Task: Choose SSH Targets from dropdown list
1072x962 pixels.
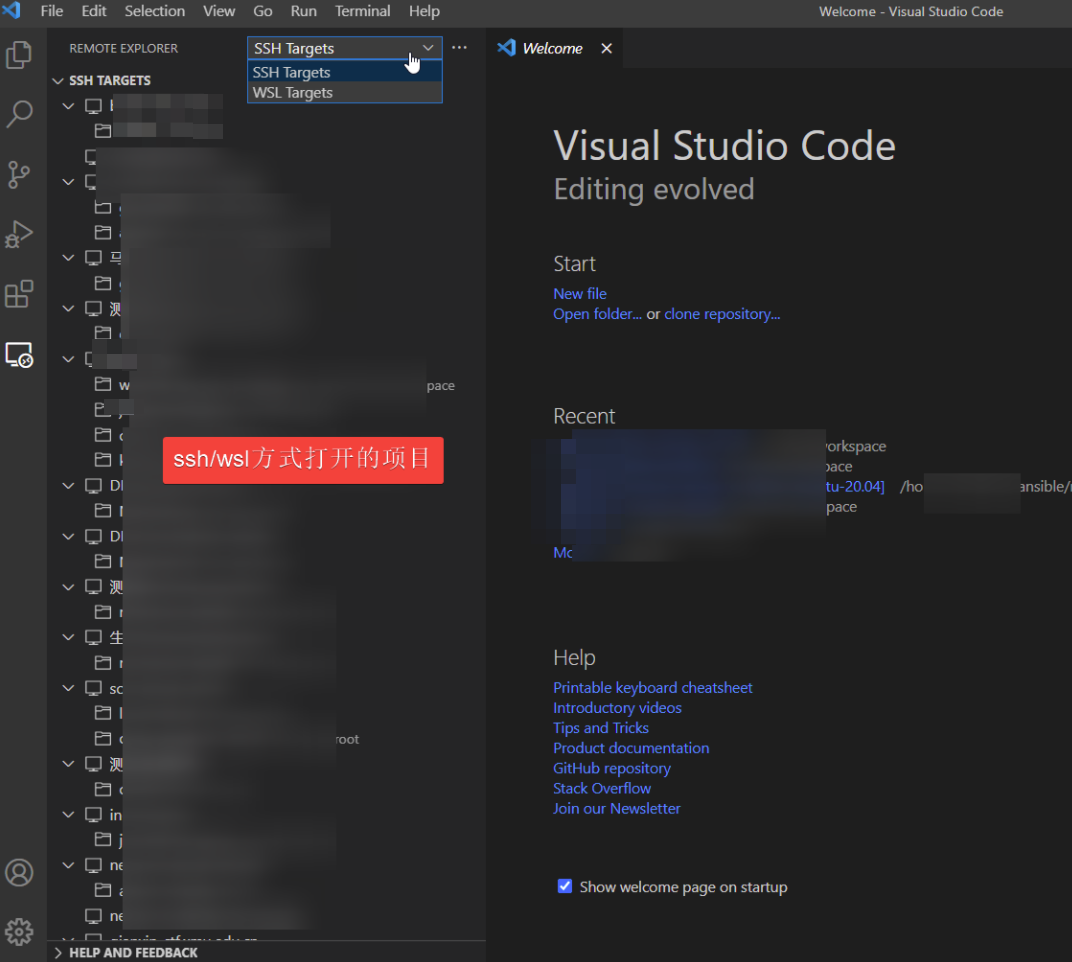Action: (345, 72)
